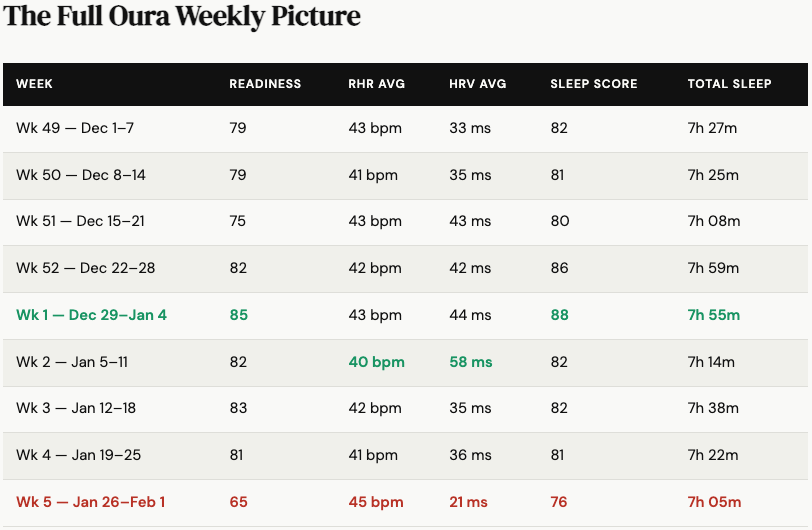Click the green 40 bpm value

coord(376,362)
